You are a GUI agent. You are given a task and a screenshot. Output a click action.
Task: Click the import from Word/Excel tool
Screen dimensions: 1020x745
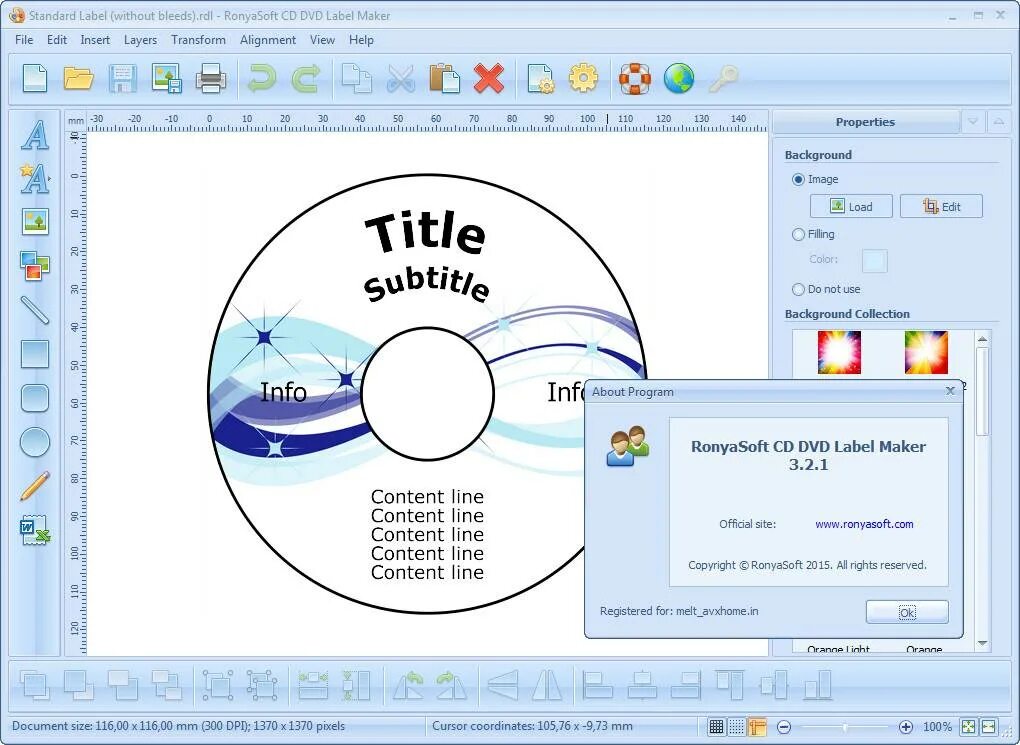pos(35,530)
